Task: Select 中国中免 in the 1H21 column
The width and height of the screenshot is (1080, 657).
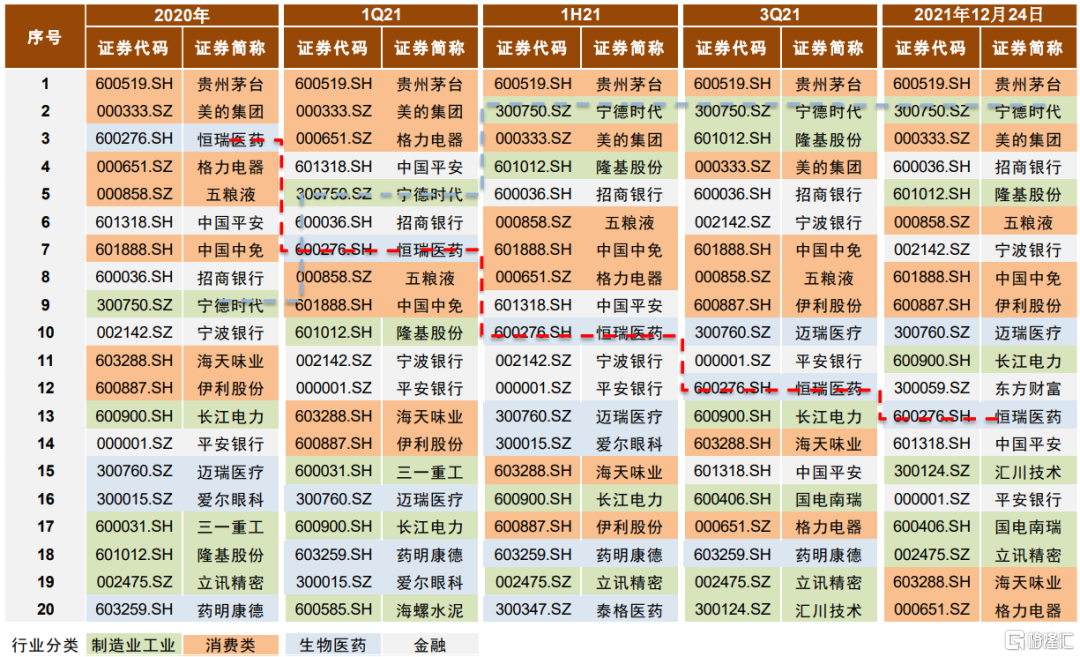Action: [x=629, y=250]
